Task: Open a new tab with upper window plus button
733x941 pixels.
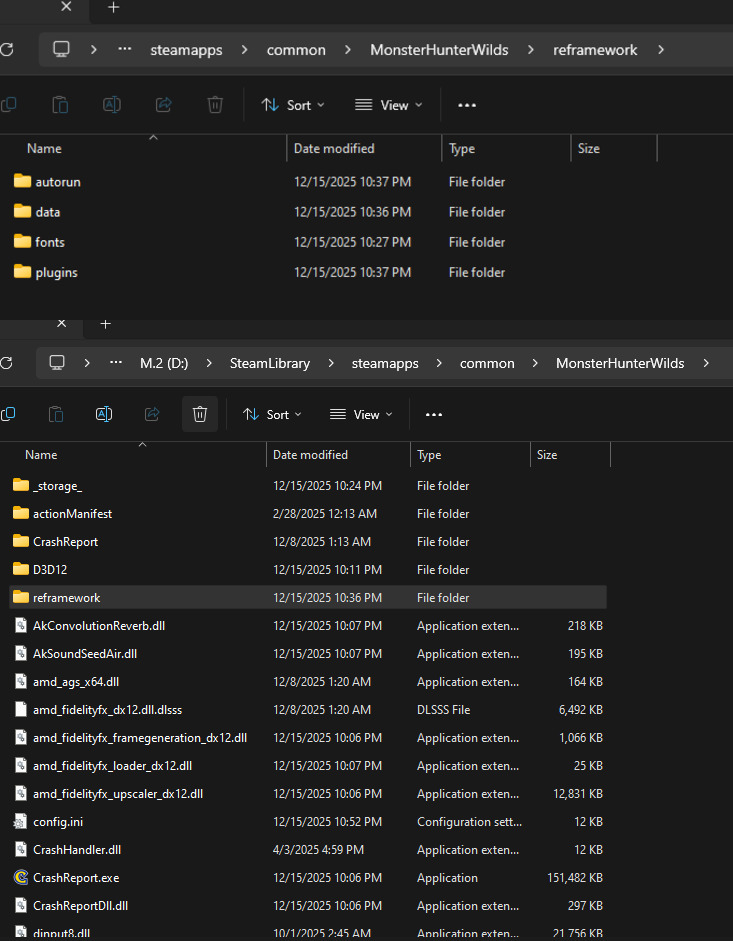Action: 114,8
